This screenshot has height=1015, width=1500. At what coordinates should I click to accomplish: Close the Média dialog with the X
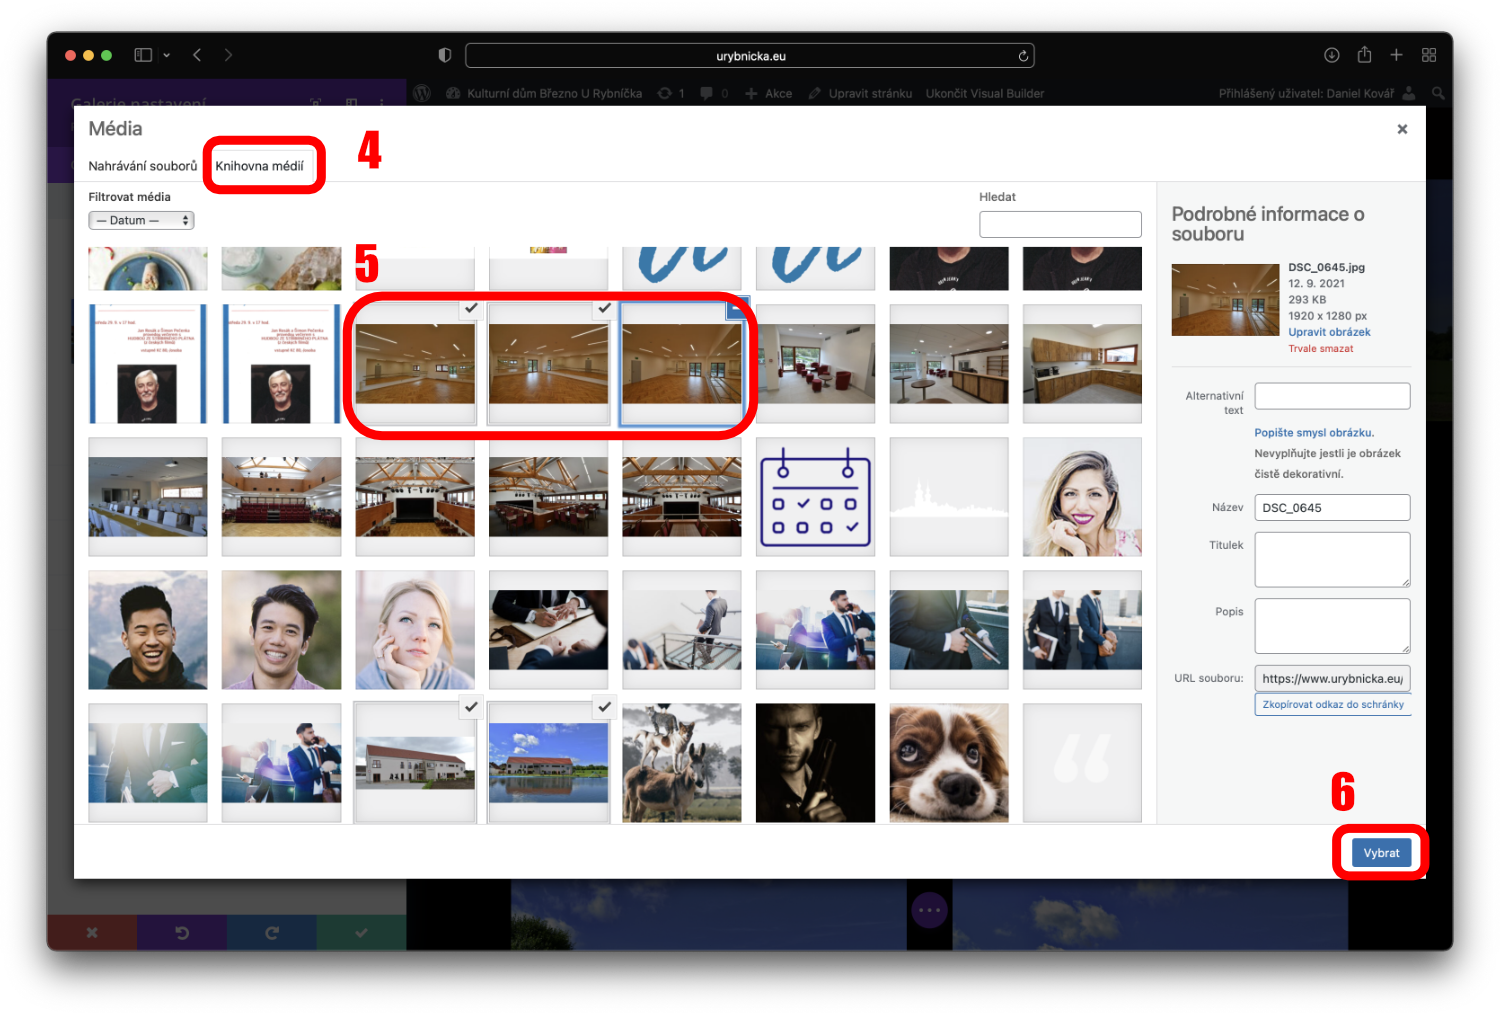point(1402,129)
